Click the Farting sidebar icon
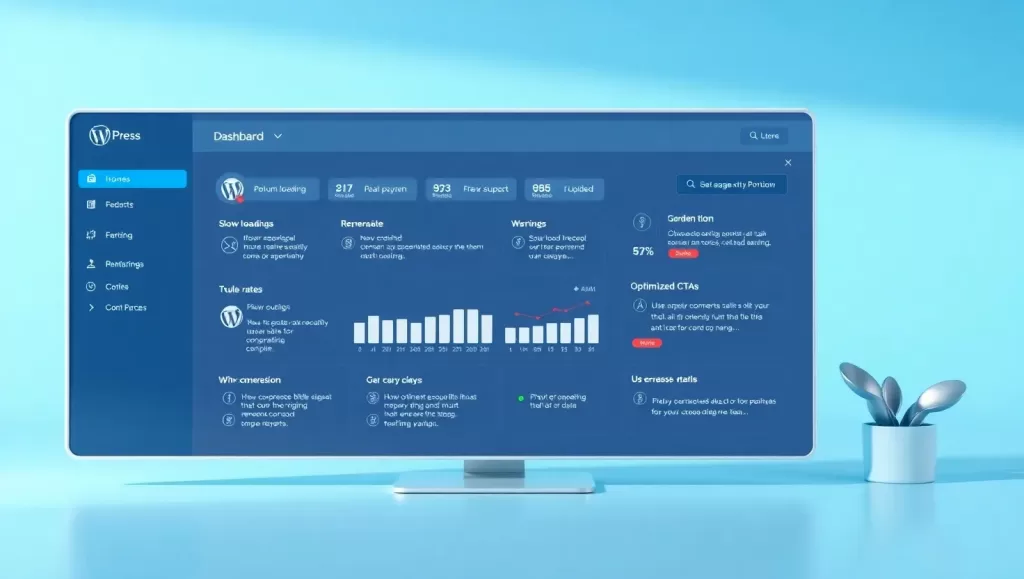The image size is (1024, 579). pos(91,235)
